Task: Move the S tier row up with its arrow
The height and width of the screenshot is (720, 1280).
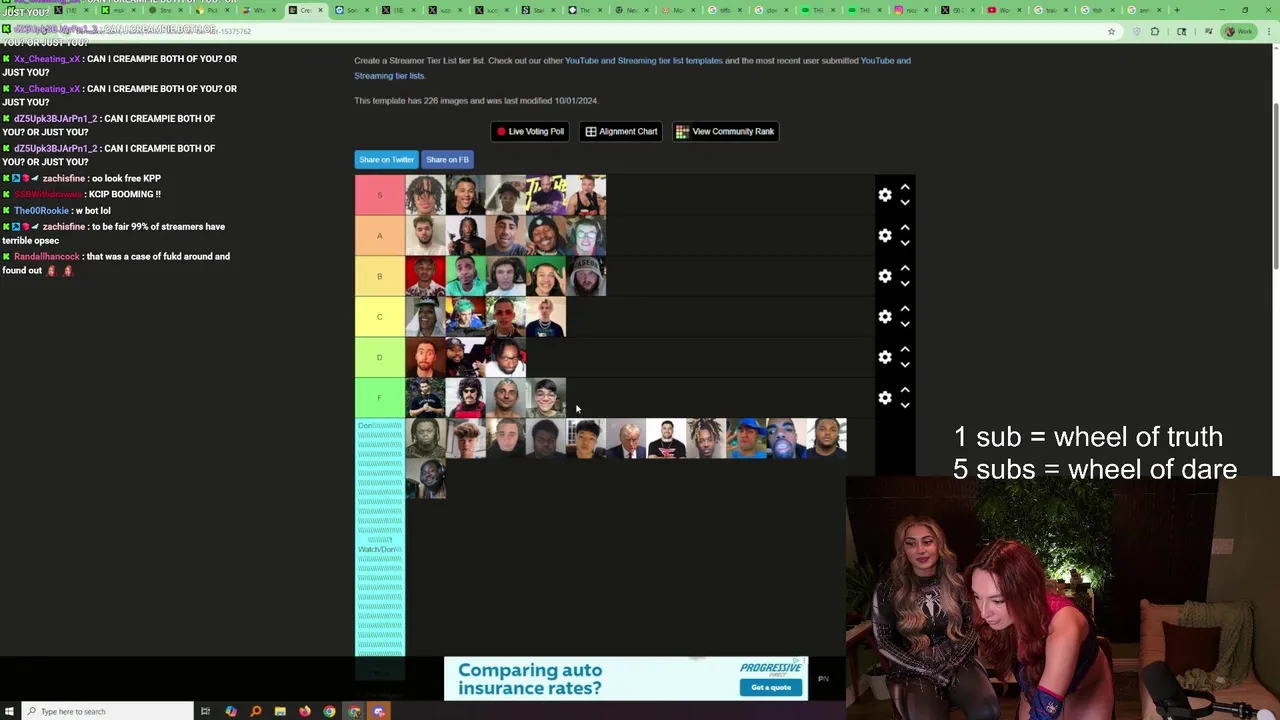Action: pyautogui.click(x=905, y=187)
